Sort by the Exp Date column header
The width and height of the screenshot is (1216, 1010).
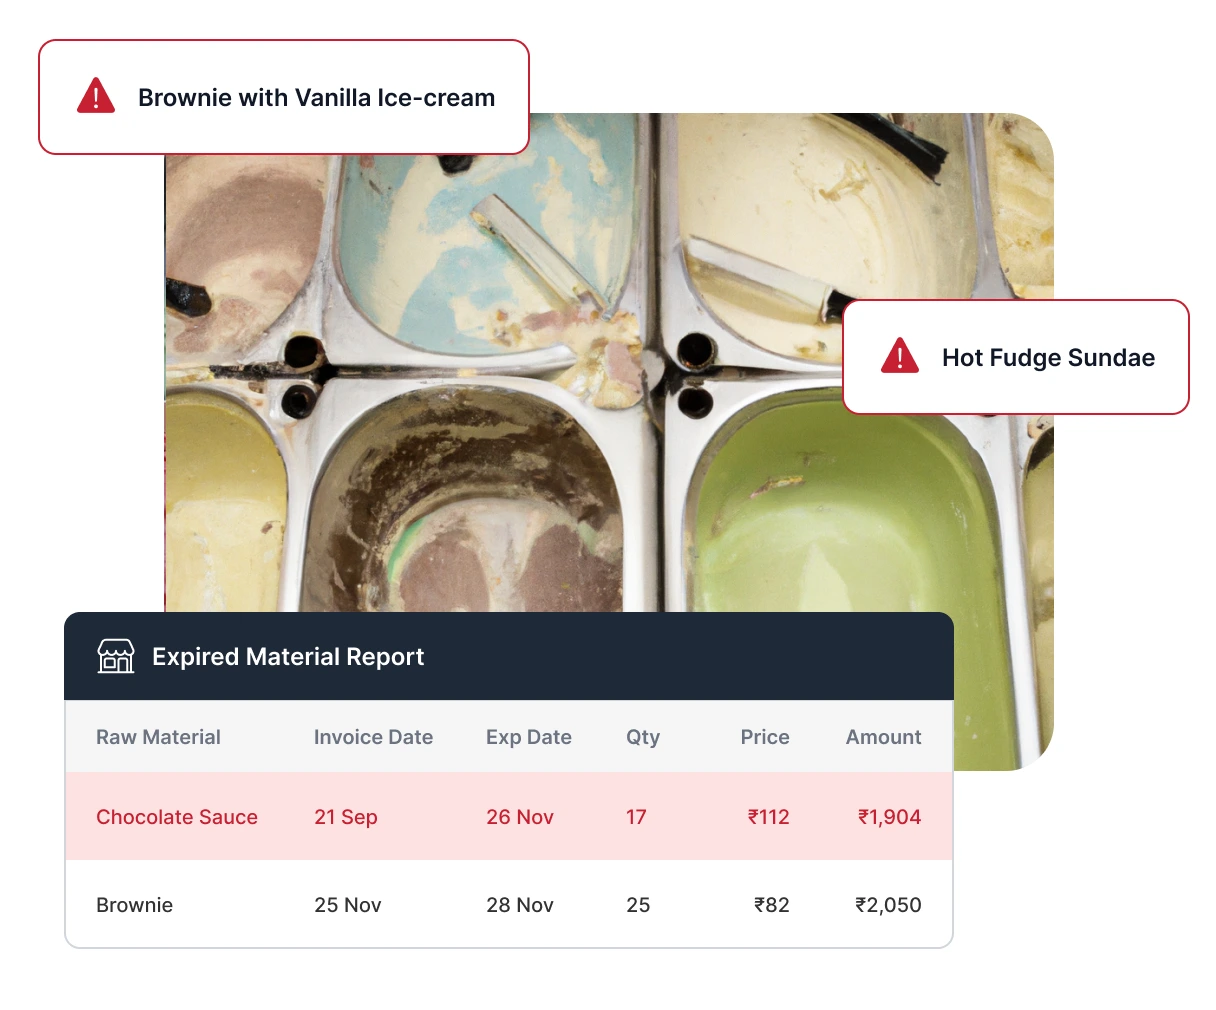click(x=529, y=737)
